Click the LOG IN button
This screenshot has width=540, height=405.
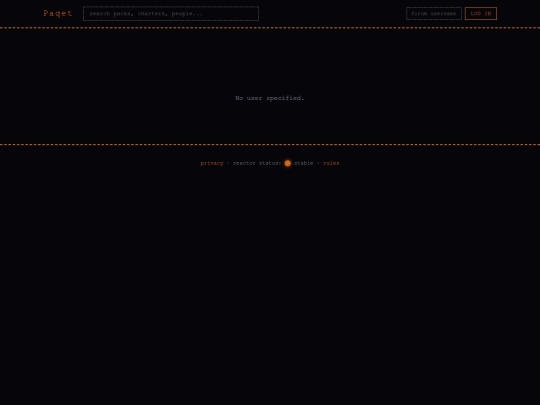481,13
